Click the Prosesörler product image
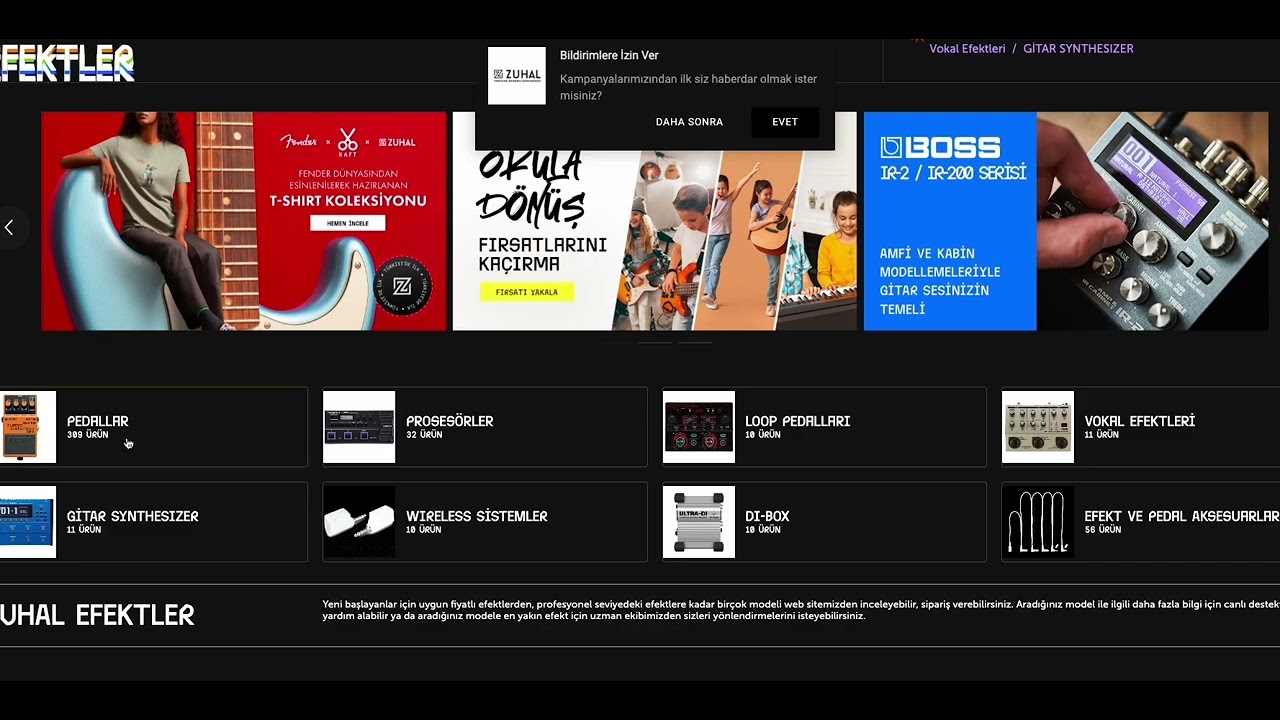The height and width of the screenshot is (720, 1280). (359, 427)
